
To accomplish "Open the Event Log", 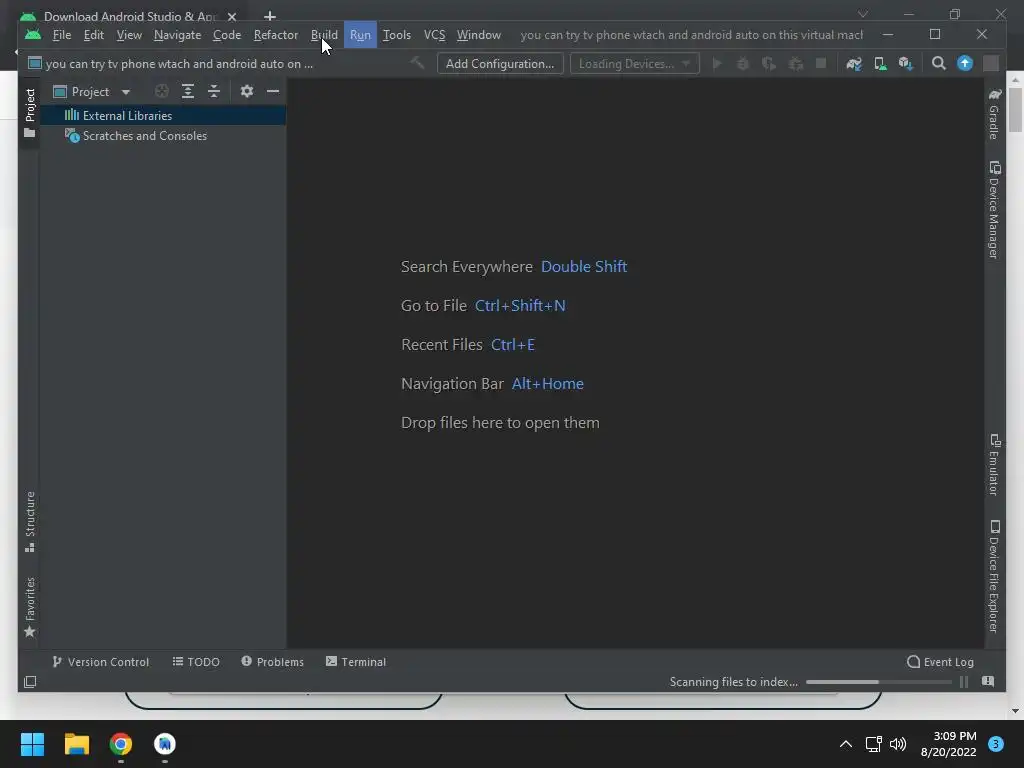I will pos(940,662).
